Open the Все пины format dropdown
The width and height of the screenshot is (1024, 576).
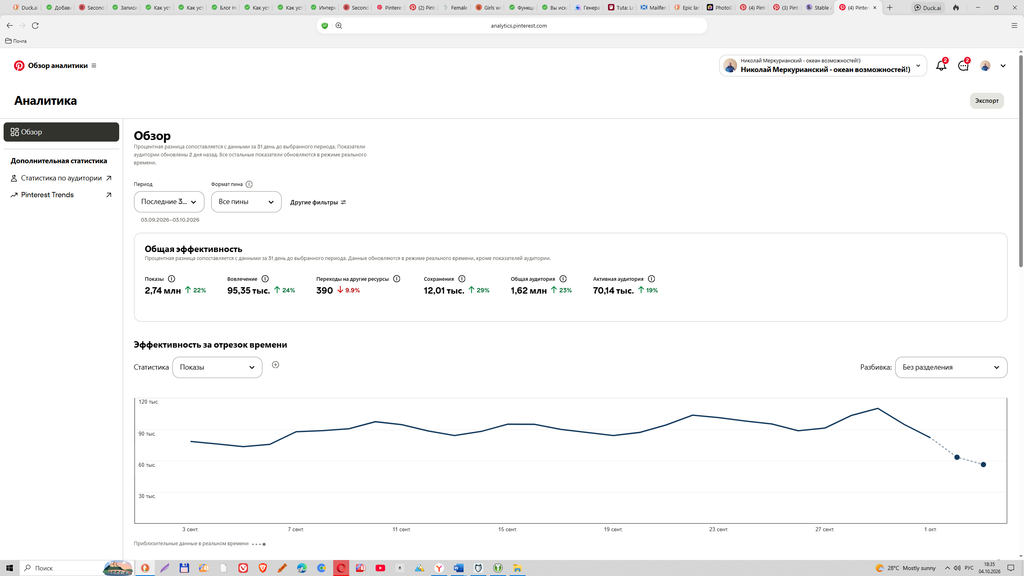pos(246,202)
